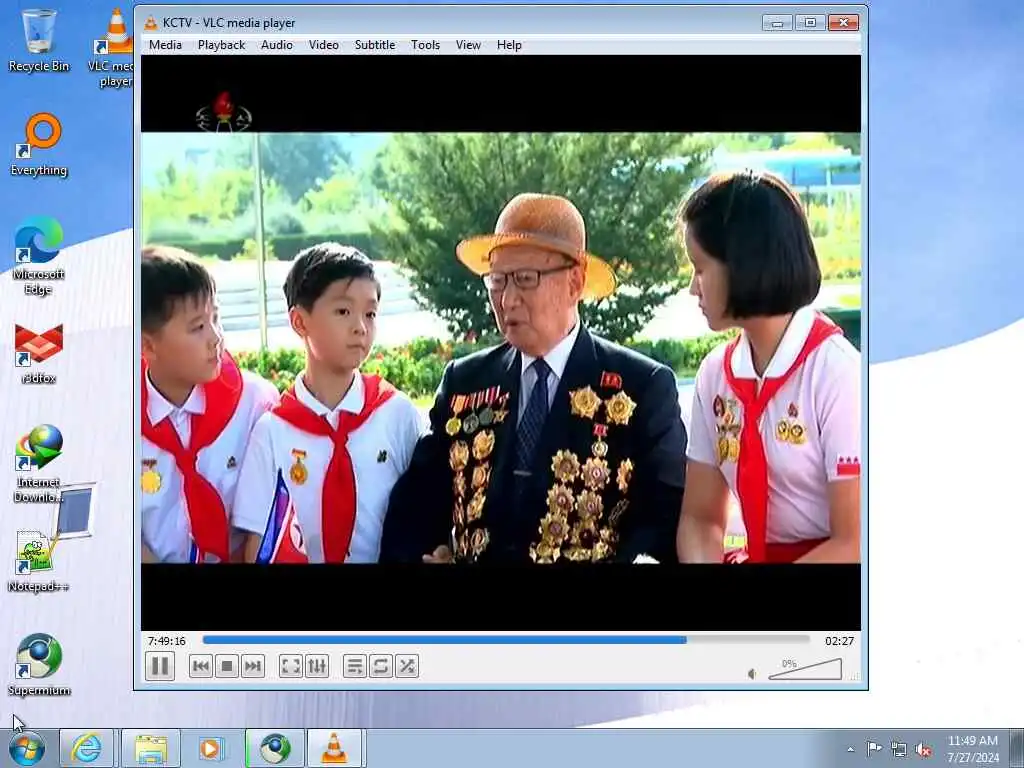Click the video display area

click(x=501, y=343)
